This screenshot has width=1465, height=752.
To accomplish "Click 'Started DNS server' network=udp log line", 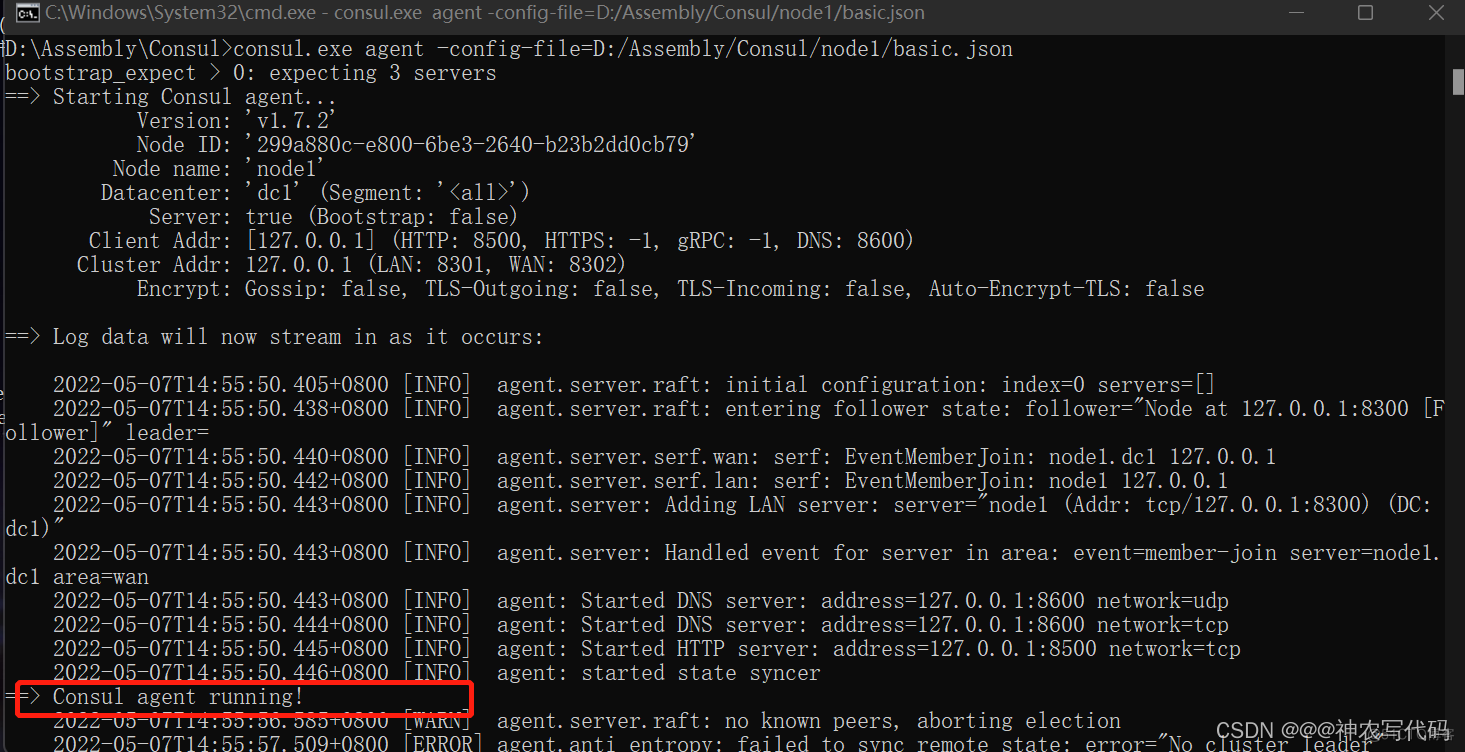I will point(640,601).
